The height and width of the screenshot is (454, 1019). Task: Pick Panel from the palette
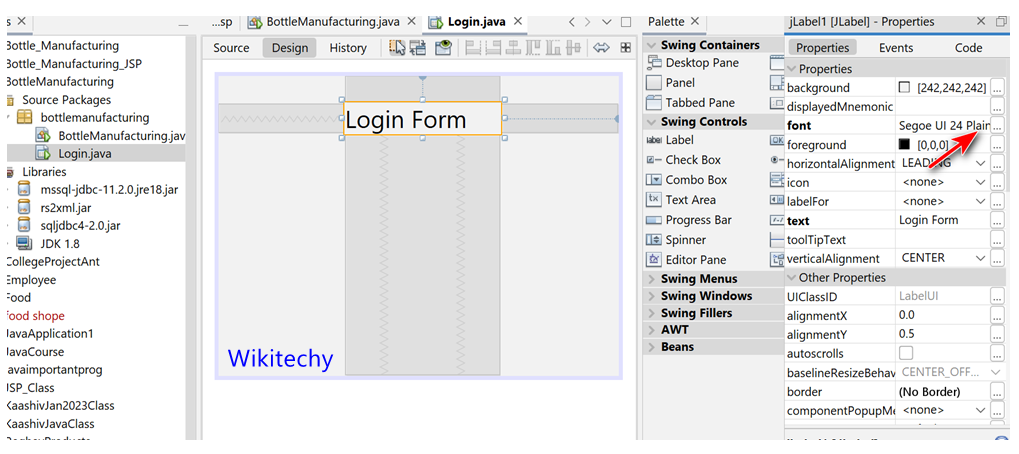click(x=671, y=83)
